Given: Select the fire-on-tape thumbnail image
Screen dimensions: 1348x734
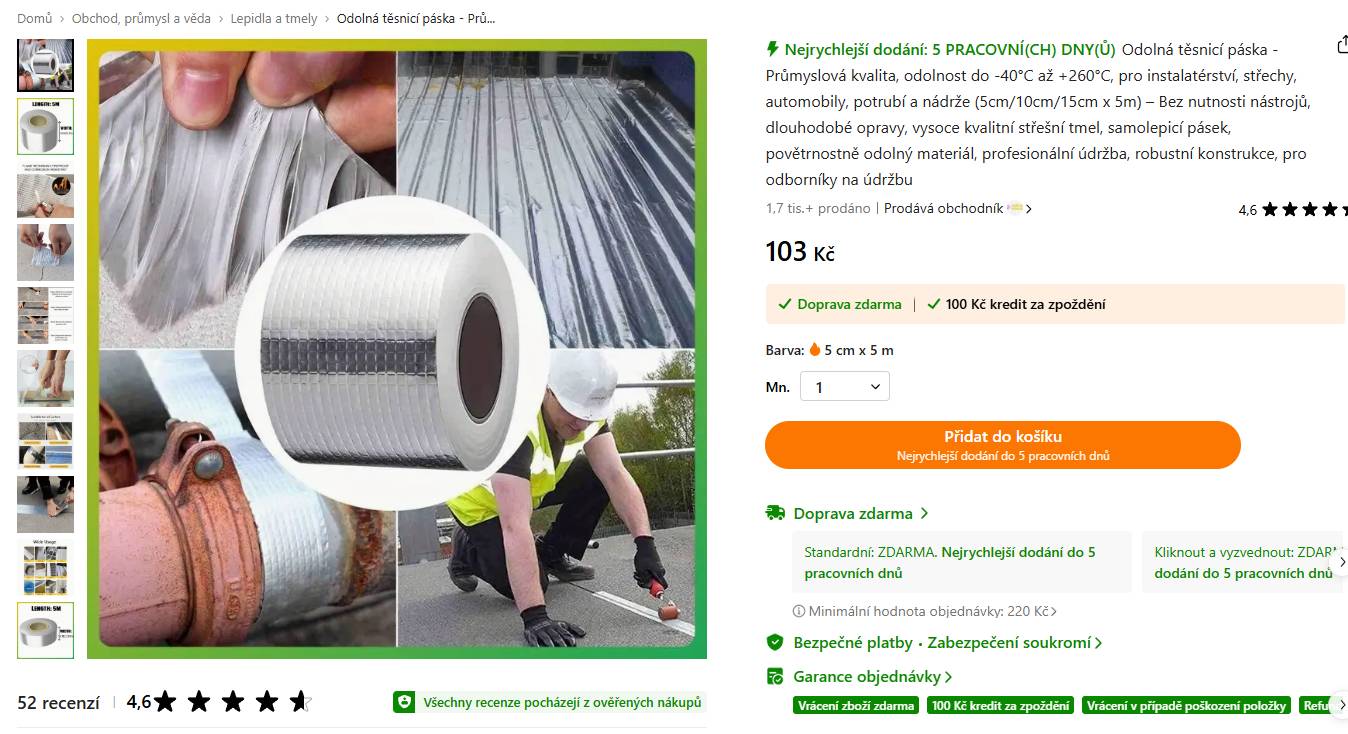Looking at the screenshot, I should (x=46, y=190).
